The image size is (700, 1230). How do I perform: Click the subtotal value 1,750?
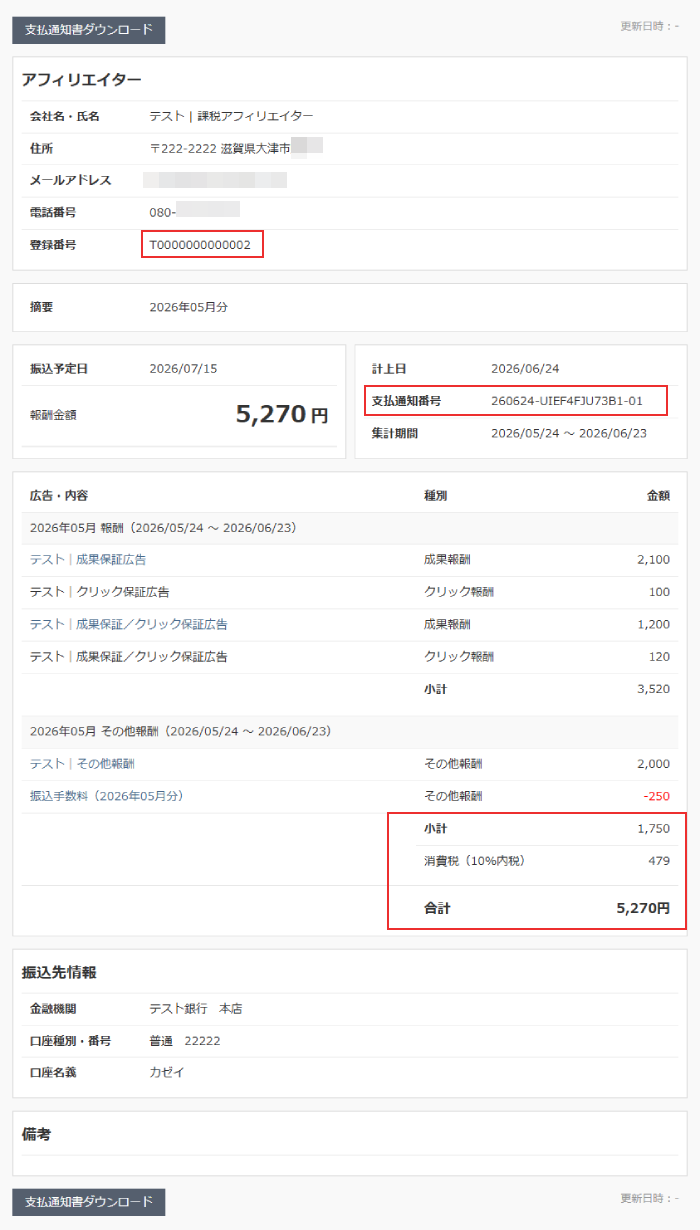tap(653, 829)
